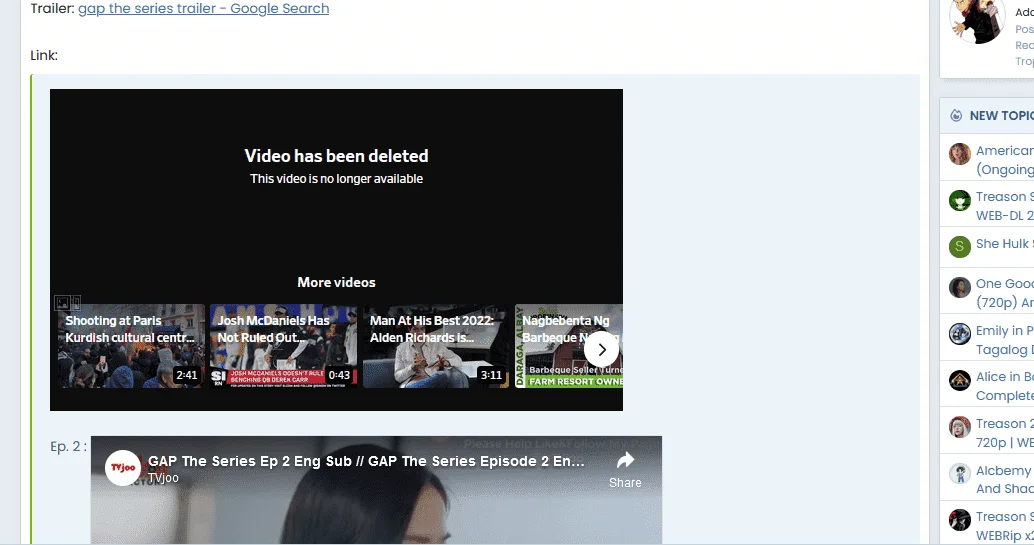The image size is (1034, 545).
Task: Click the Video has been deleted message
Action: [x=336, y=156]
